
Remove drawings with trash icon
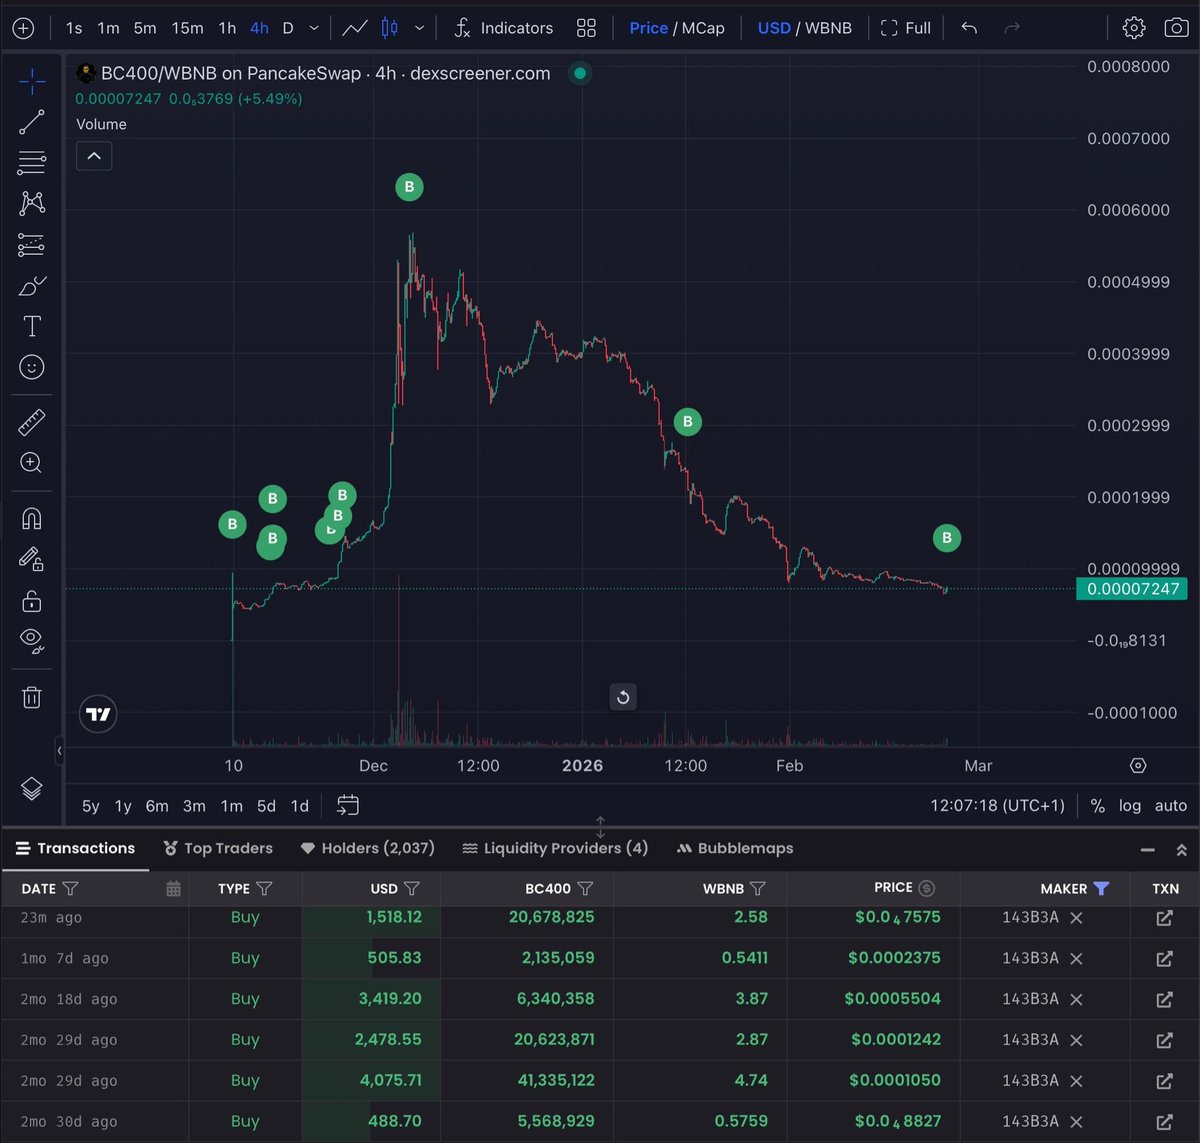pyautogui.click(x=32, y=697)
